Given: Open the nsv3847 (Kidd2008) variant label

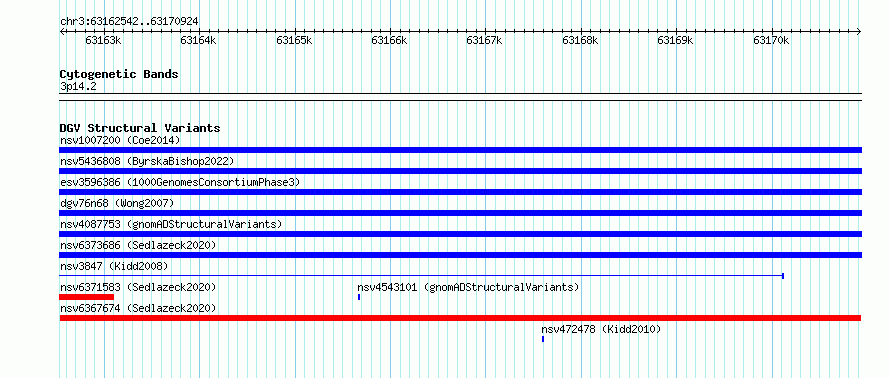Looking at the screenshot, I should pyautogui.click(x=114, y=266).
